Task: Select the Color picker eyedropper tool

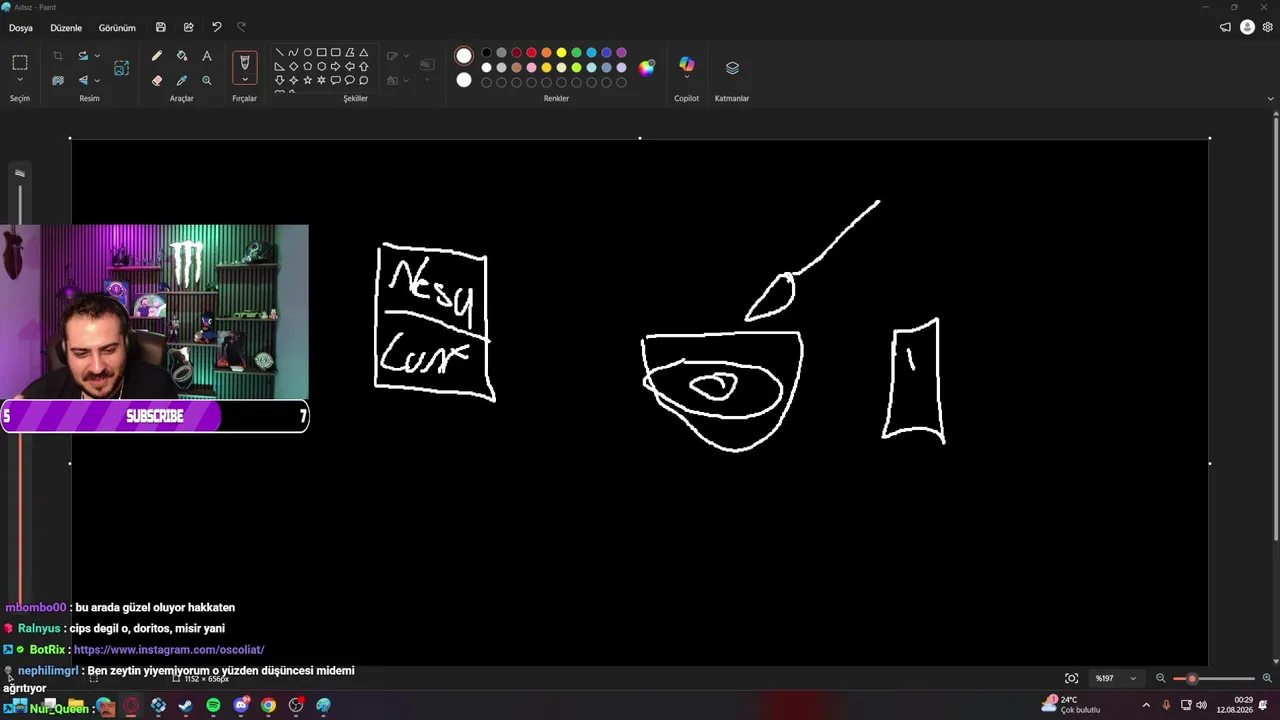Action: (x=182, y=80)
